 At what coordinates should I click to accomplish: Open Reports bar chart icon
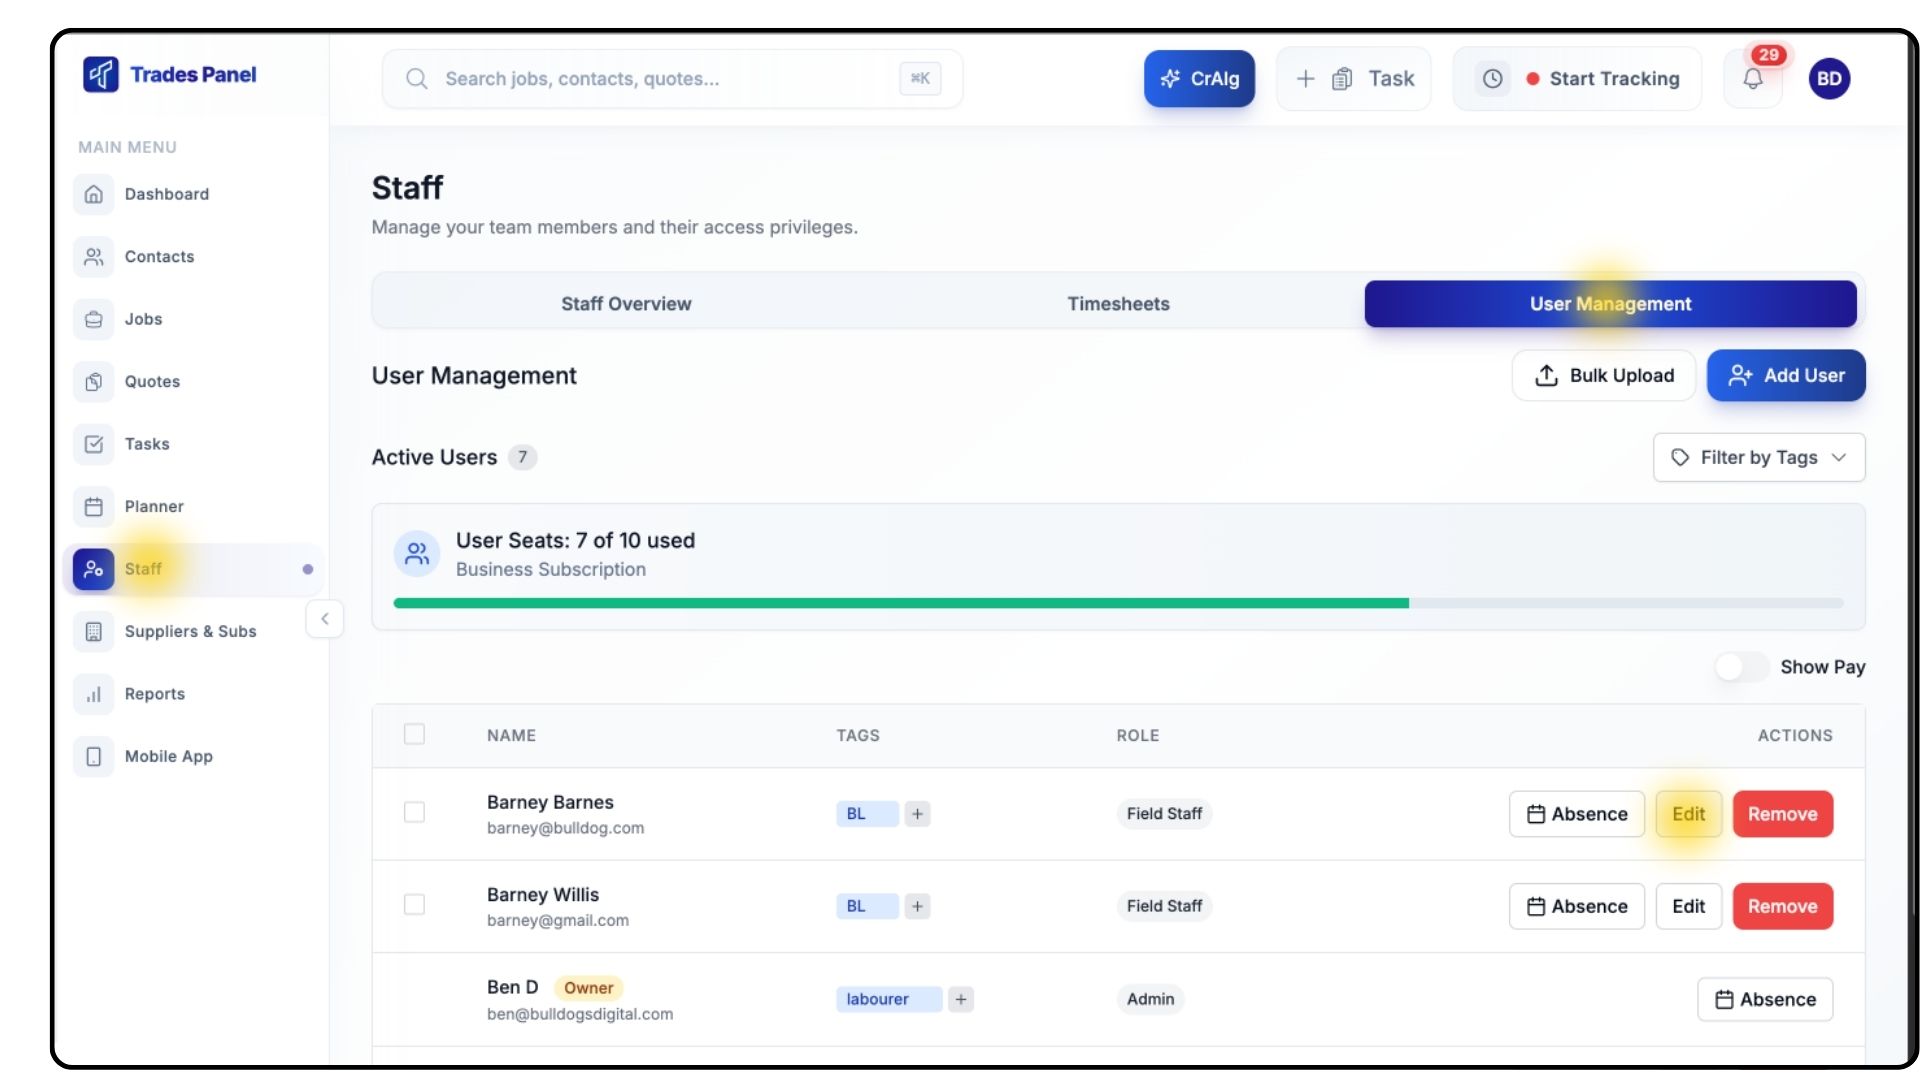tap(94, 694)
